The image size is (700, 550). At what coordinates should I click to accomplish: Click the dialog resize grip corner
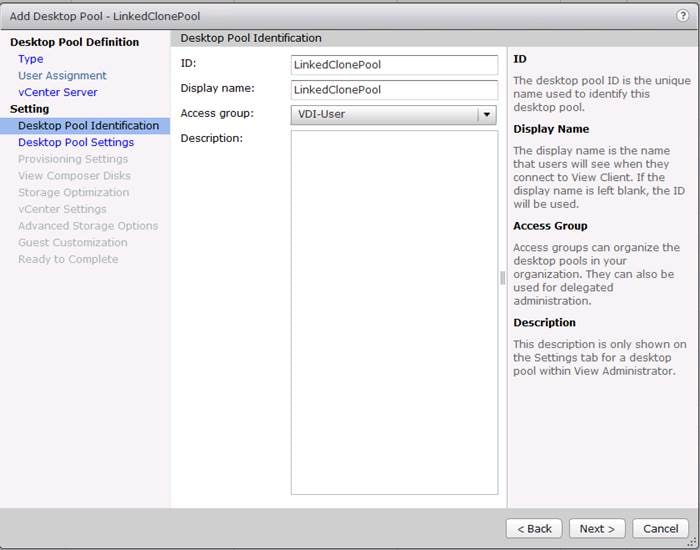click(692, 542)
